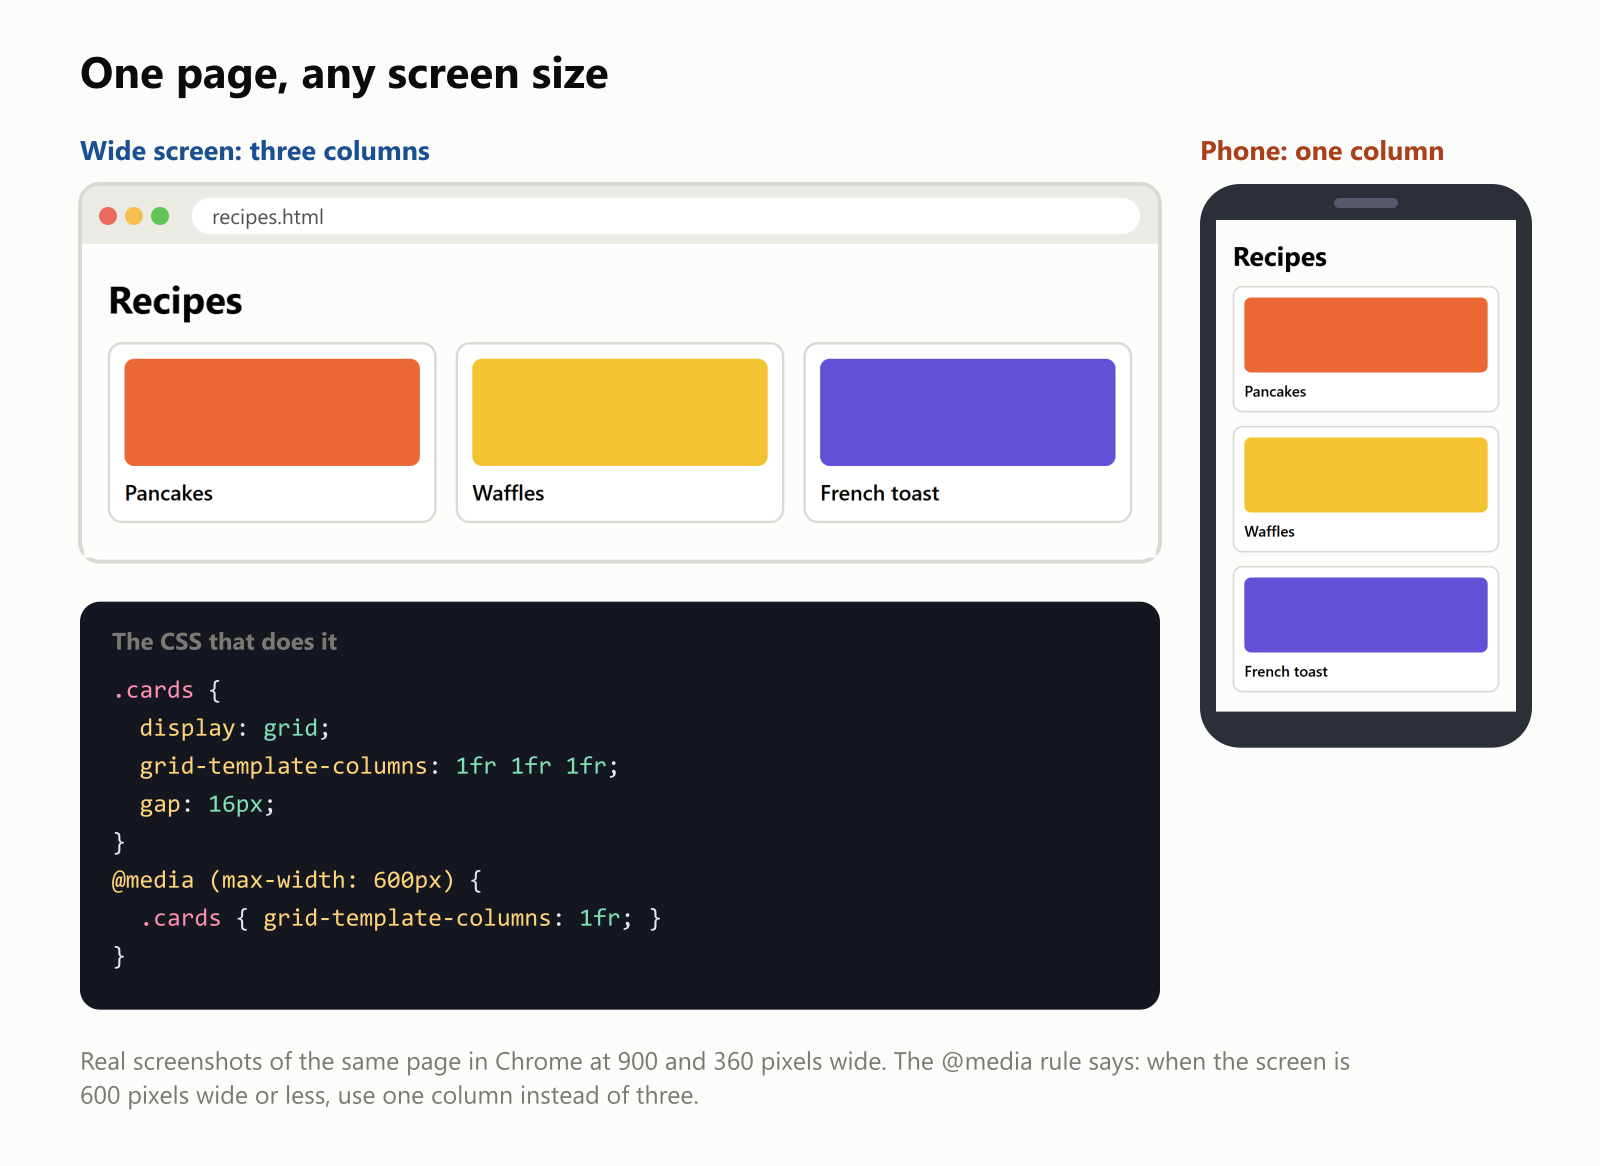
Task: Click the yellow minimize dot in the browser mockup
Action: (x=134, y=216)
